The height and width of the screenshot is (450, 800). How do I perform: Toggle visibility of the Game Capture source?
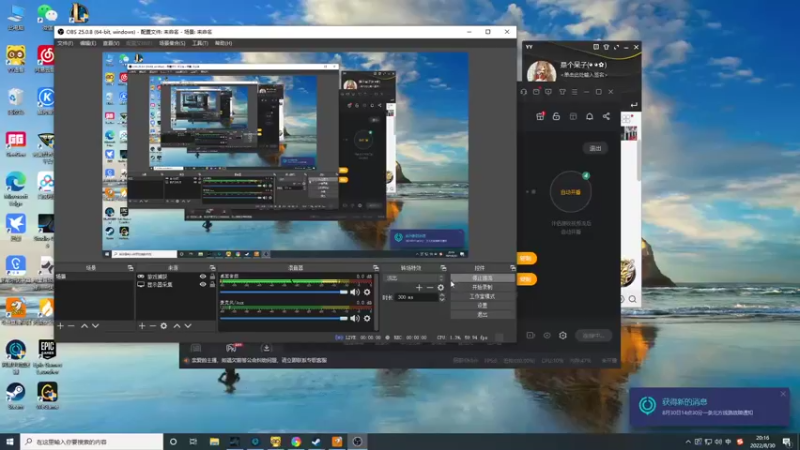(x=203, y=277)
